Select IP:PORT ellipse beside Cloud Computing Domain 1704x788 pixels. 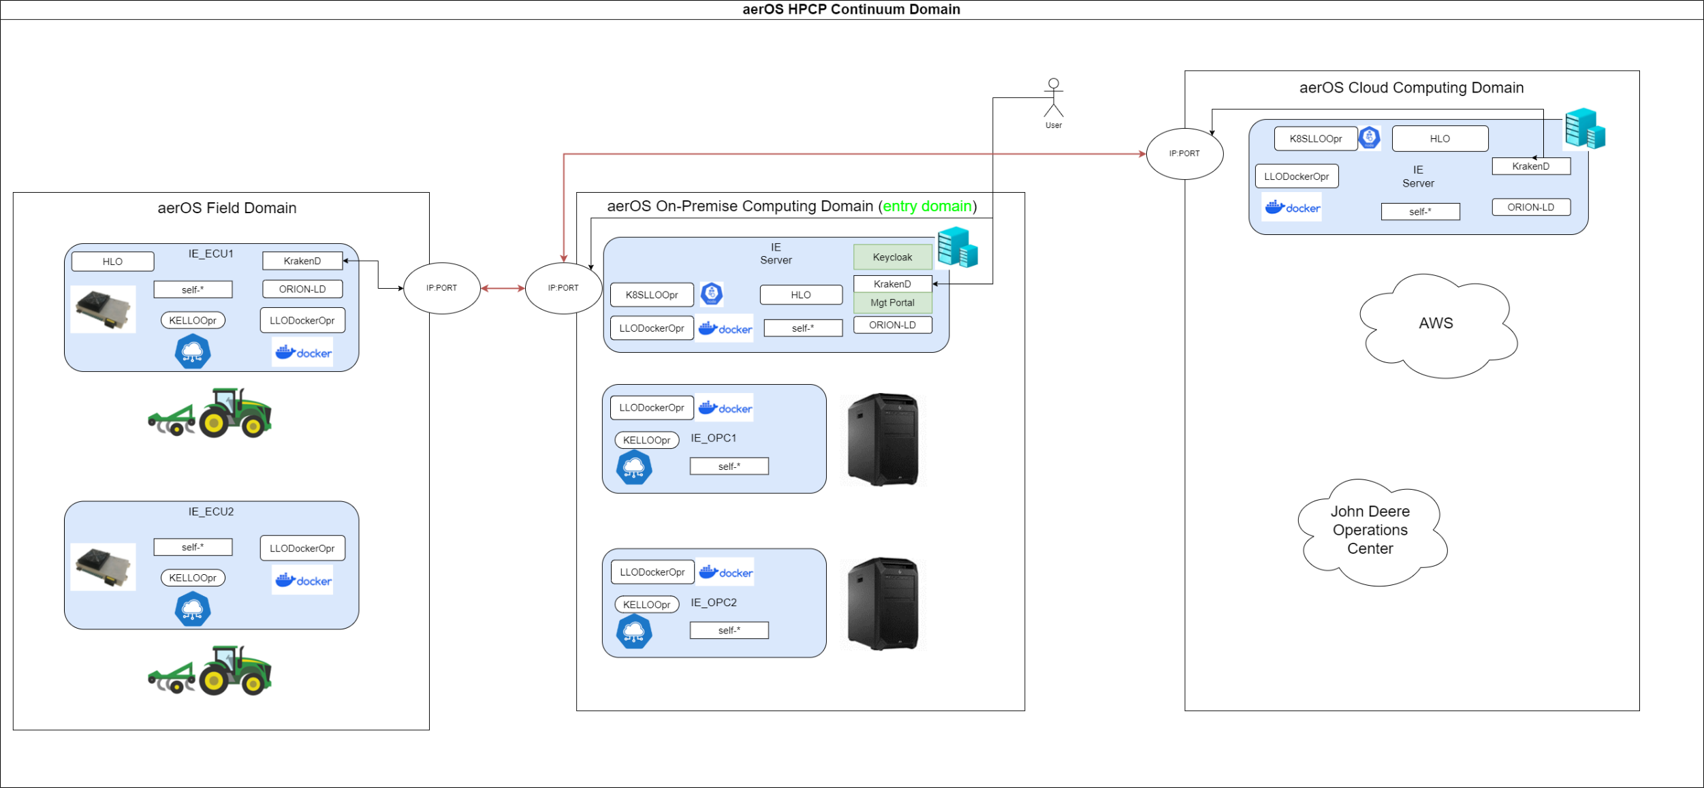point(1184,154)
